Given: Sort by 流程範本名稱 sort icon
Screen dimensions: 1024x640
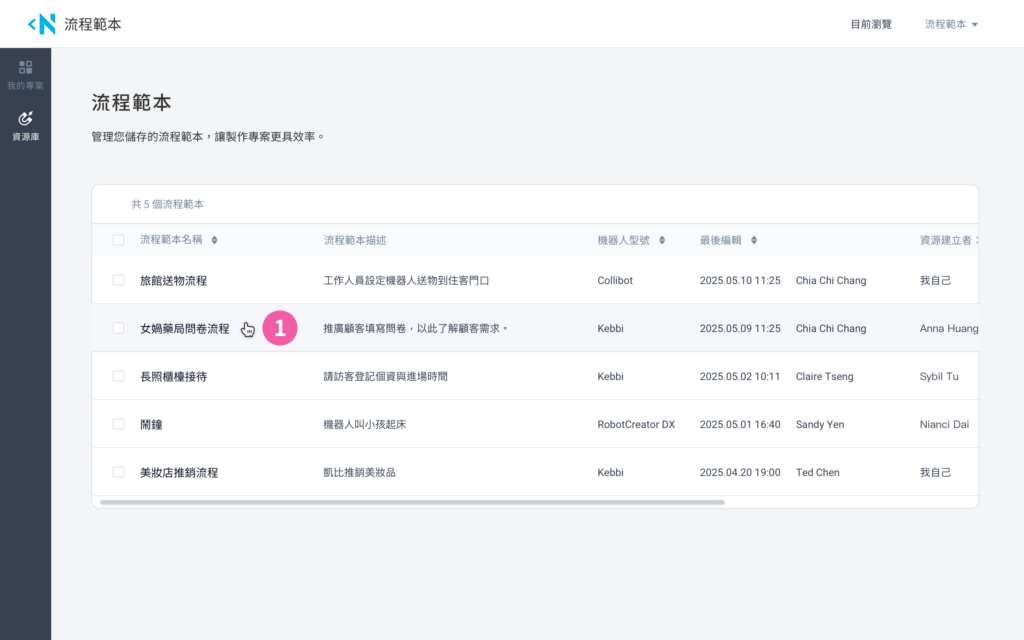Looking at the screenshot, I should pyautogui.click(x=214, y=240).
